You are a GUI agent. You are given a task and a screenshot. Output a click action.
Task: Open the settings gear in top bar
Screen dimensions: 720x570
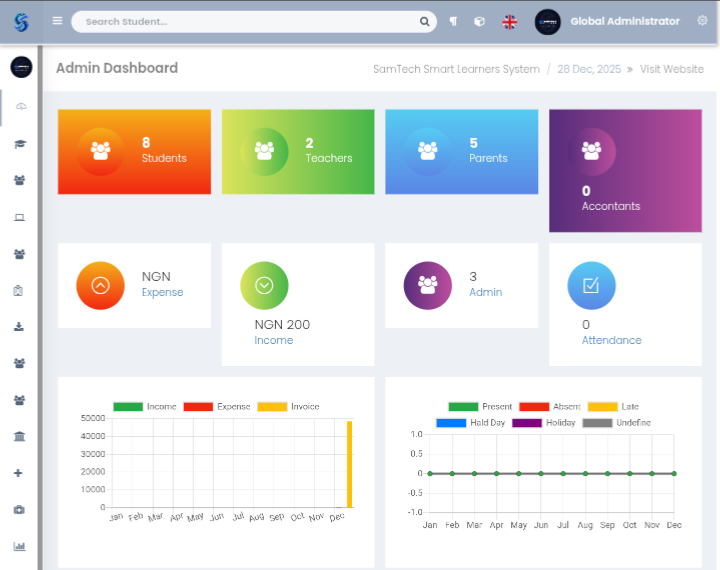pyautogui.click(x=702, y=21)
